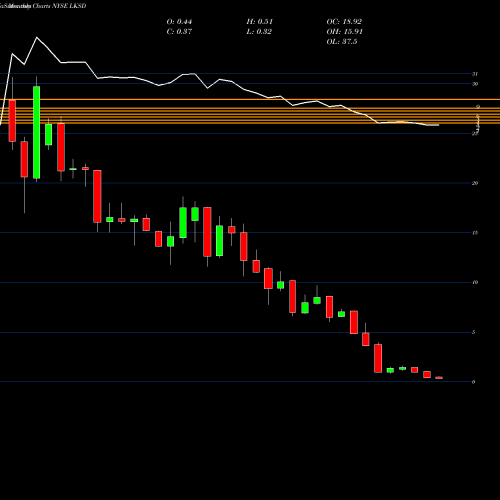Image resolution: width=500 pixels, height=500 pixels.
Task: Click the 'Charts NYSE LKSD' title text
Action: point(59,6)
